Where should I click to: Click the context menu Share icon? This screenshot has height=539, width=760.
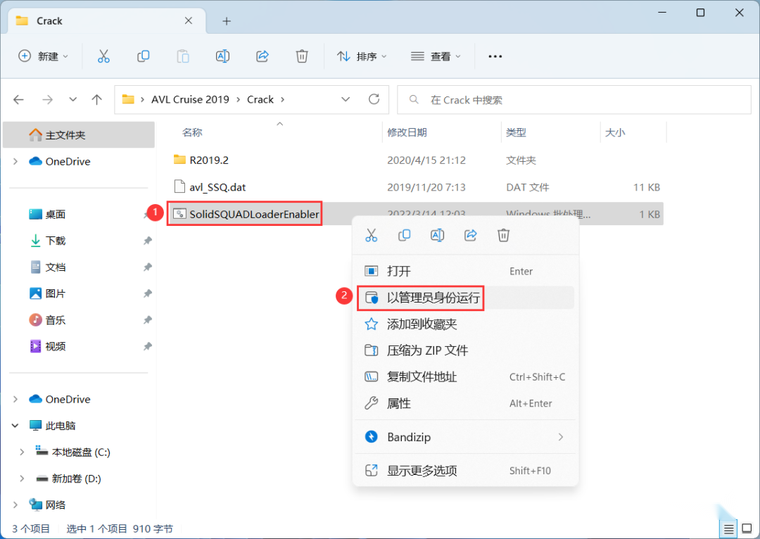[x=471, y=236]
